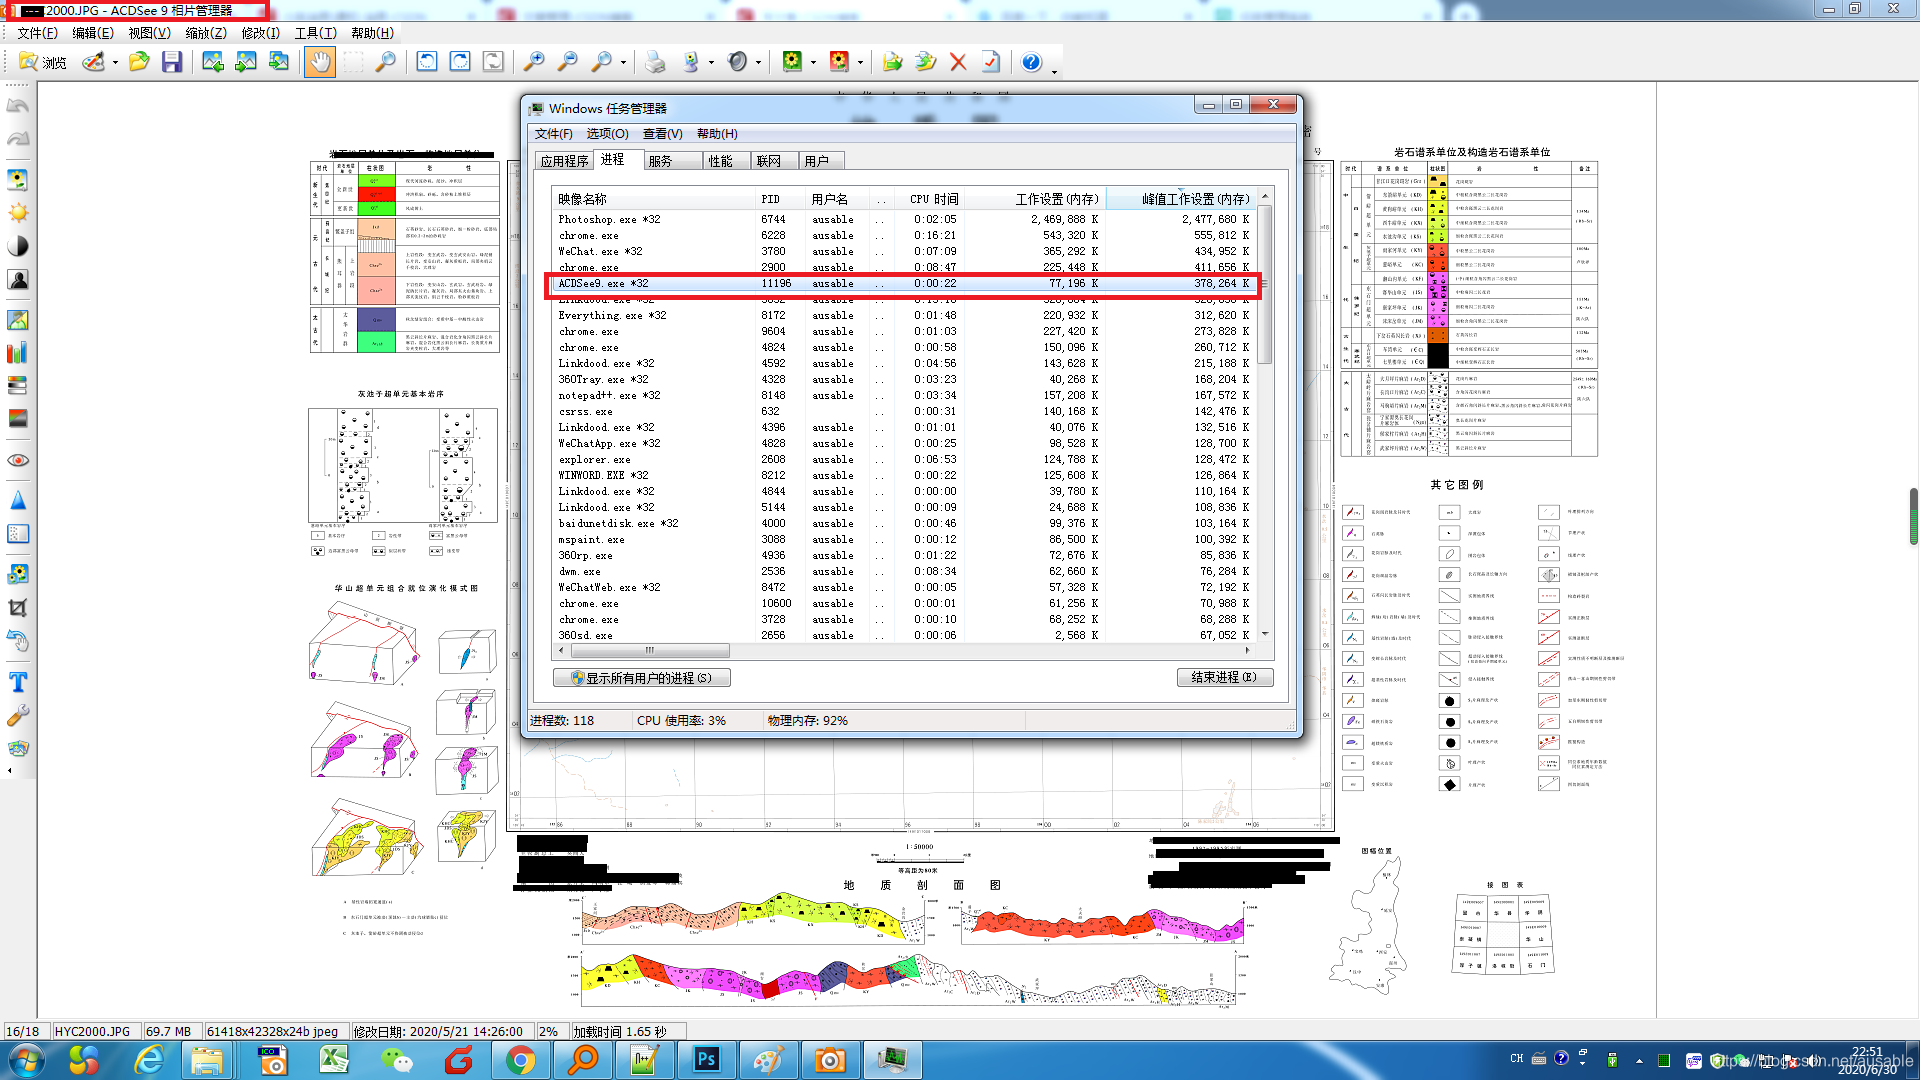The height and width of the screenshot is (1080, 1924).
Task: Click the red X delete icon
Action: pyautogui.click(x=958, y=62)
